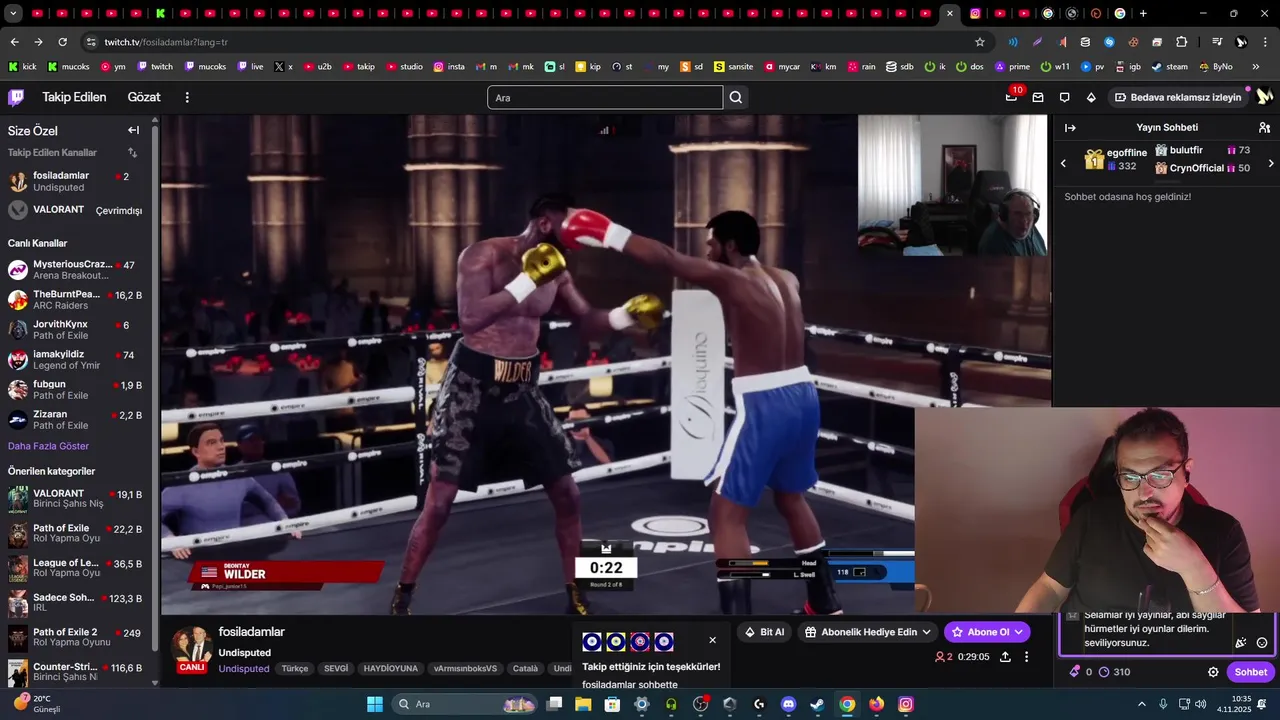Open Chrome's three-dot main menu
Viewport: 1280px width, 720px height.
(x=1265, y=42)
